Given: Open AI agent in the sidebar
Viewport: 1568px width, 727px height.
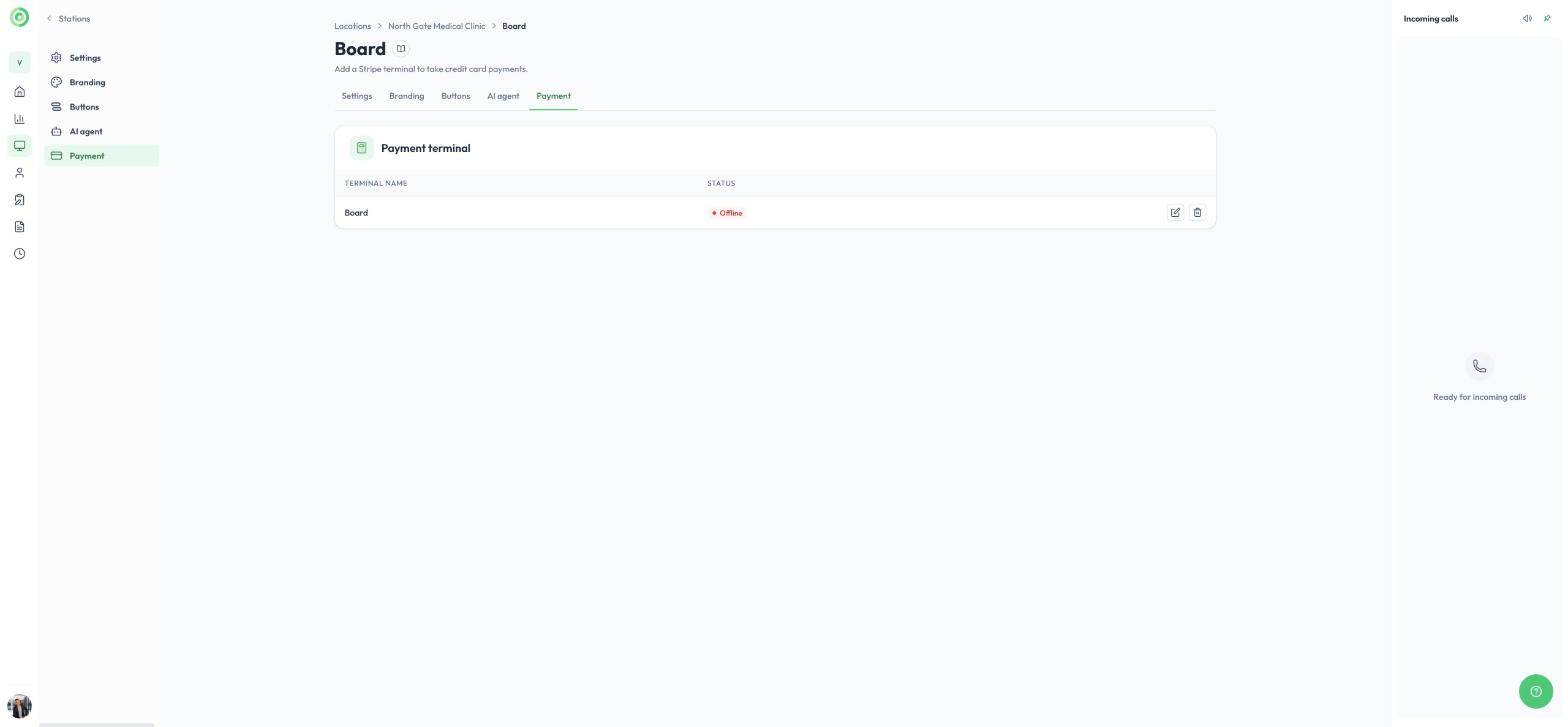Looking at the screenshot, I should tap(101, 132).
